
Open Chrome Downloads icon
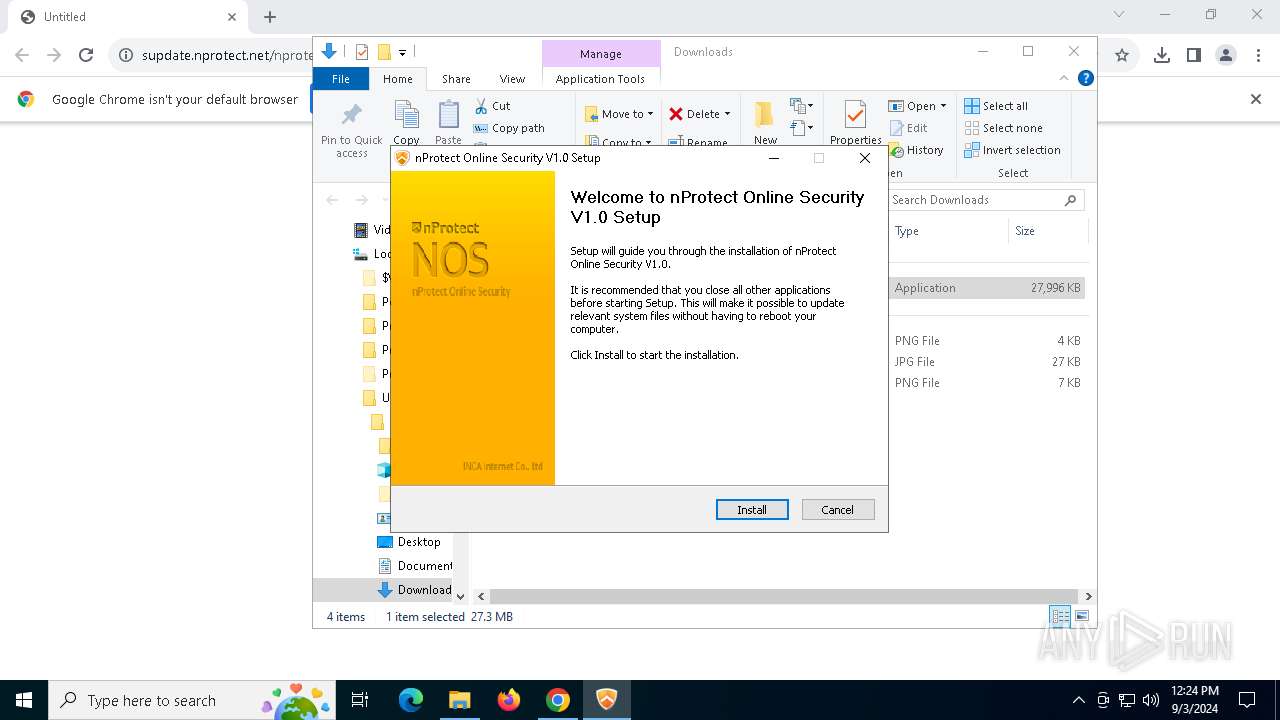tap(1162, 56)
